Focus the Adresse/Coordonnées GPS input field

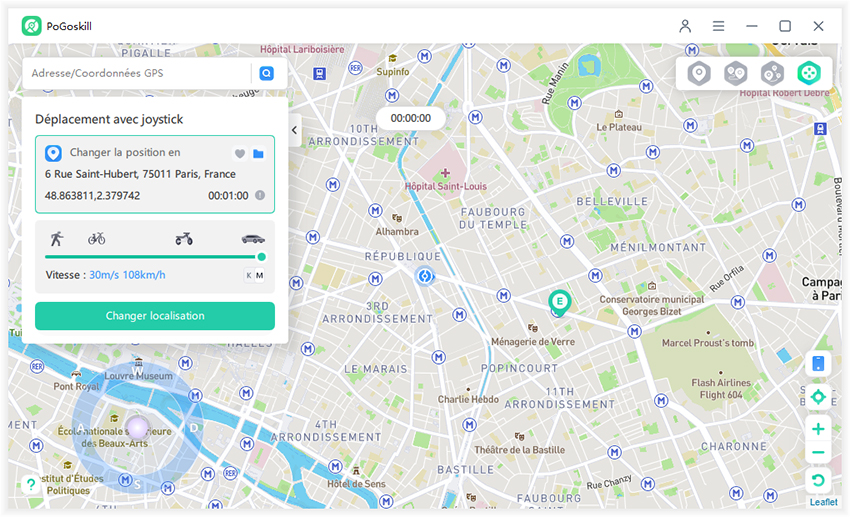138,73
